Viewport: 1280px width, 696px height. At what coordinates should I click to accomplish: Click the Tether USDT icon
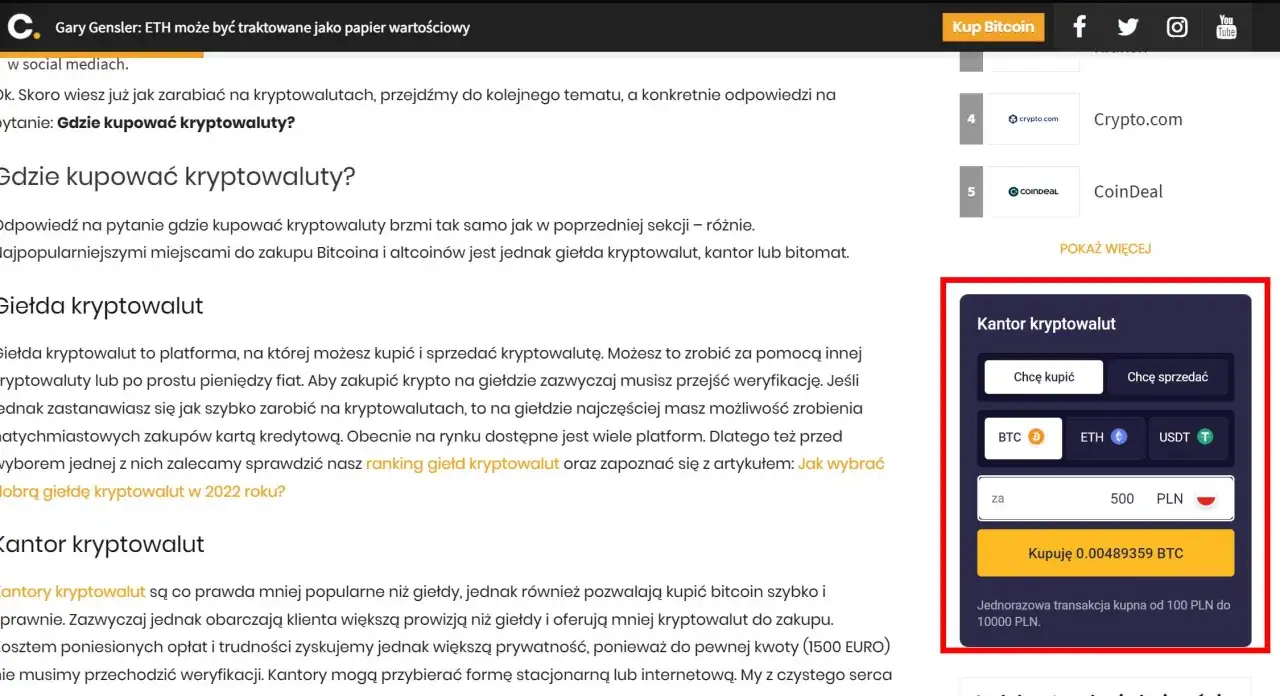(x=1207, y=437)
